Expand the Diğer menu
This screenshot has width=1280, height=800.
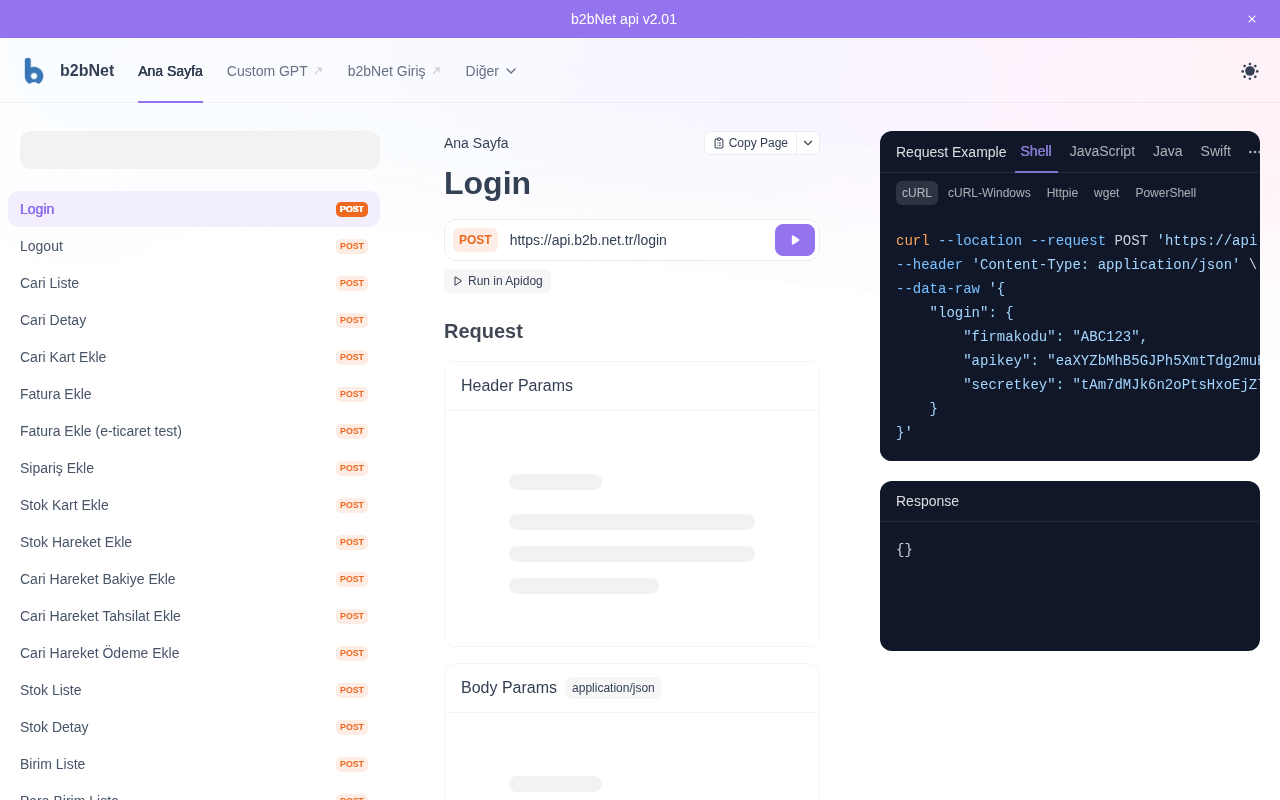[x=491, y=71]
